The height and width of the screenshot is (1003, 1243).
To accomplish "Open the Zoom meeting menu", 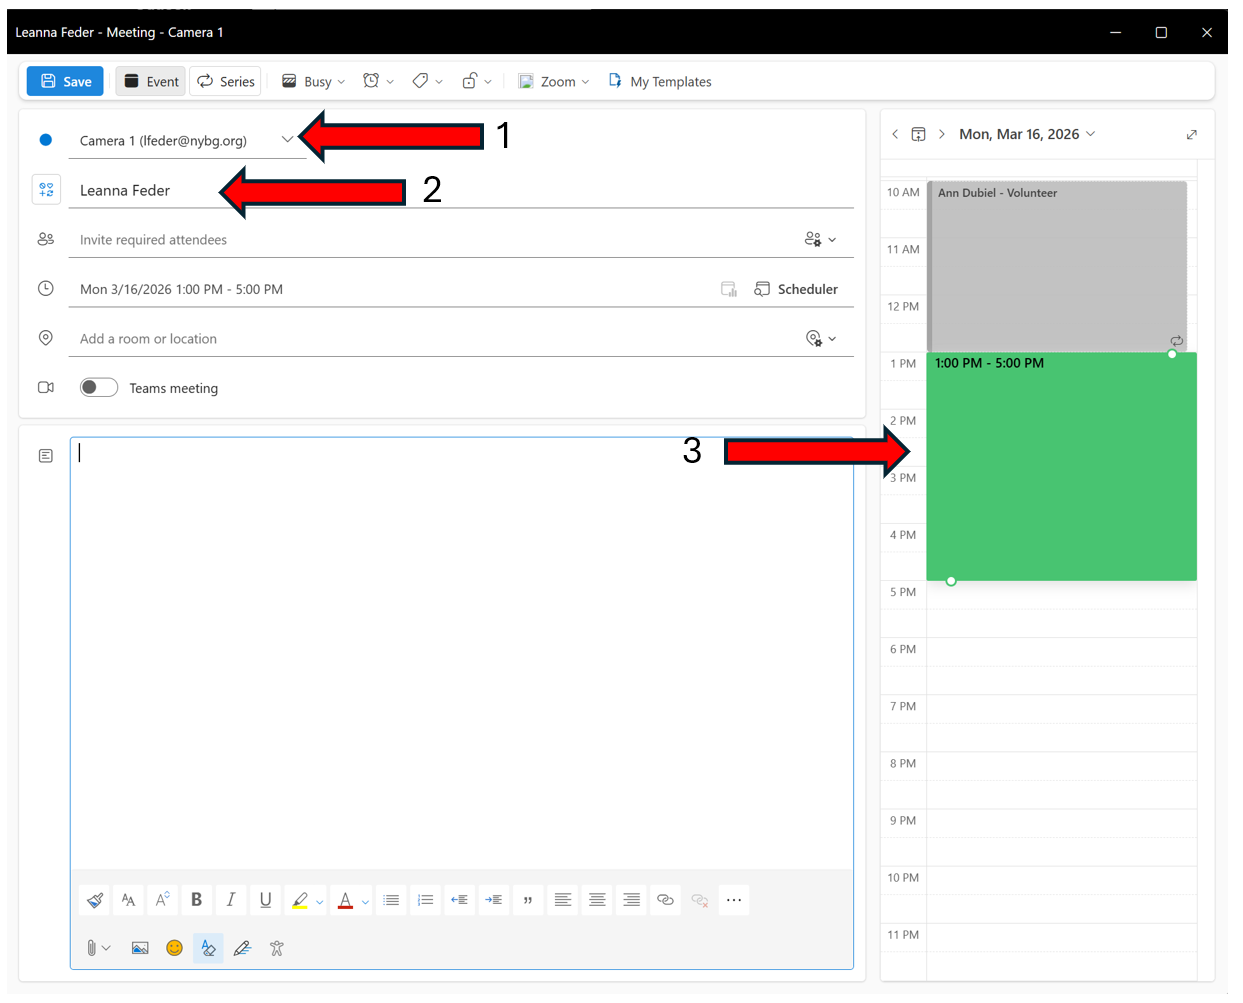I will pyautogui.click(x=554, y=82).
